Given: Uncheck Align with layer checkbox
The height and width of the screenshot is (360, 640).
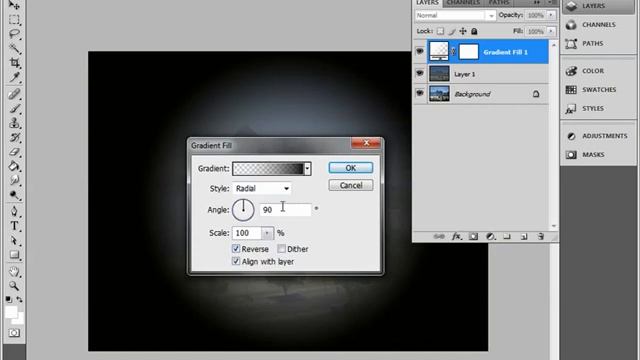Looking at the screenshot, I should click(236, 261).
